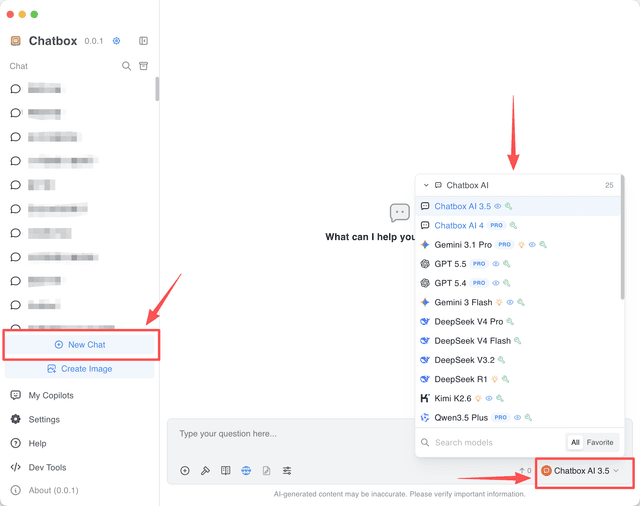
Task: Click the plus attach icon in input toolbar
Action: coord(185,471)
